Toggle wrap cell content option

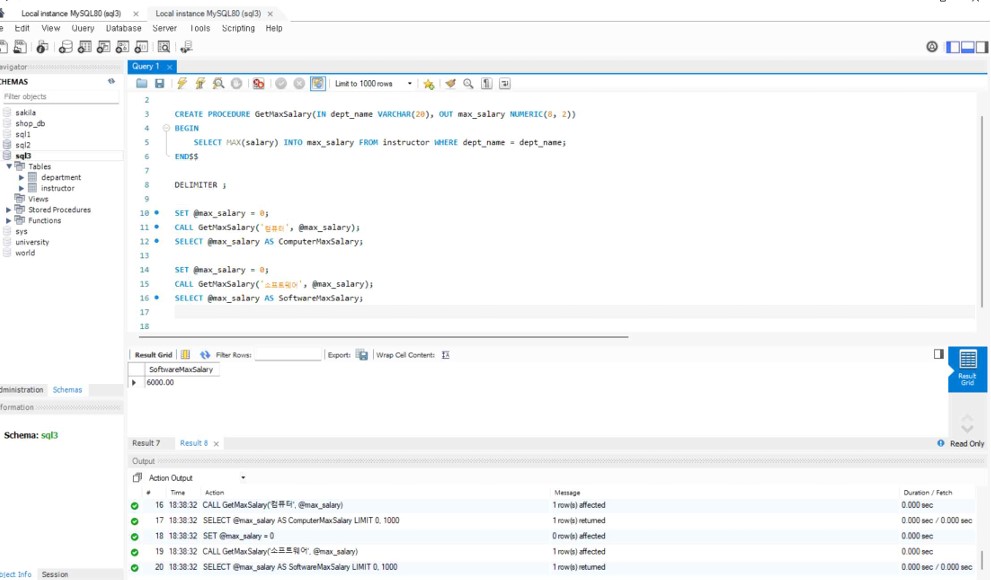click(x=446, y=355)
